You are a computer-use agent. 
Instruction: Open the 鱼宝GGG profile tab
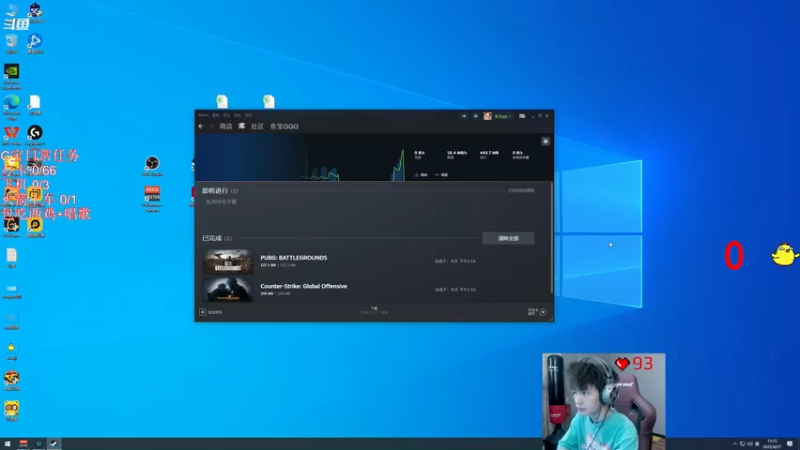click(x=284, y=126)
